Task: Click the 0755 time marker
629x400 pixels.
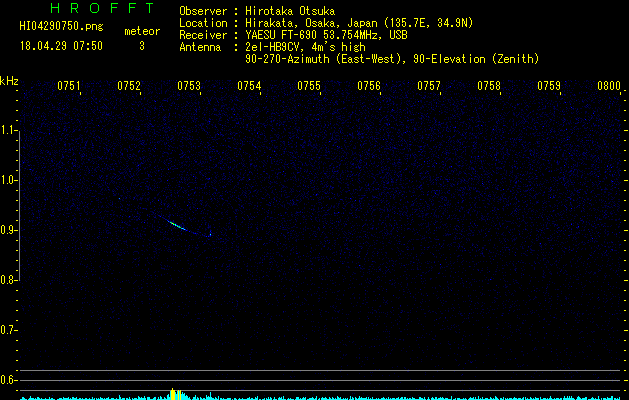Action: pyautogui.click(x=309, y=86)
